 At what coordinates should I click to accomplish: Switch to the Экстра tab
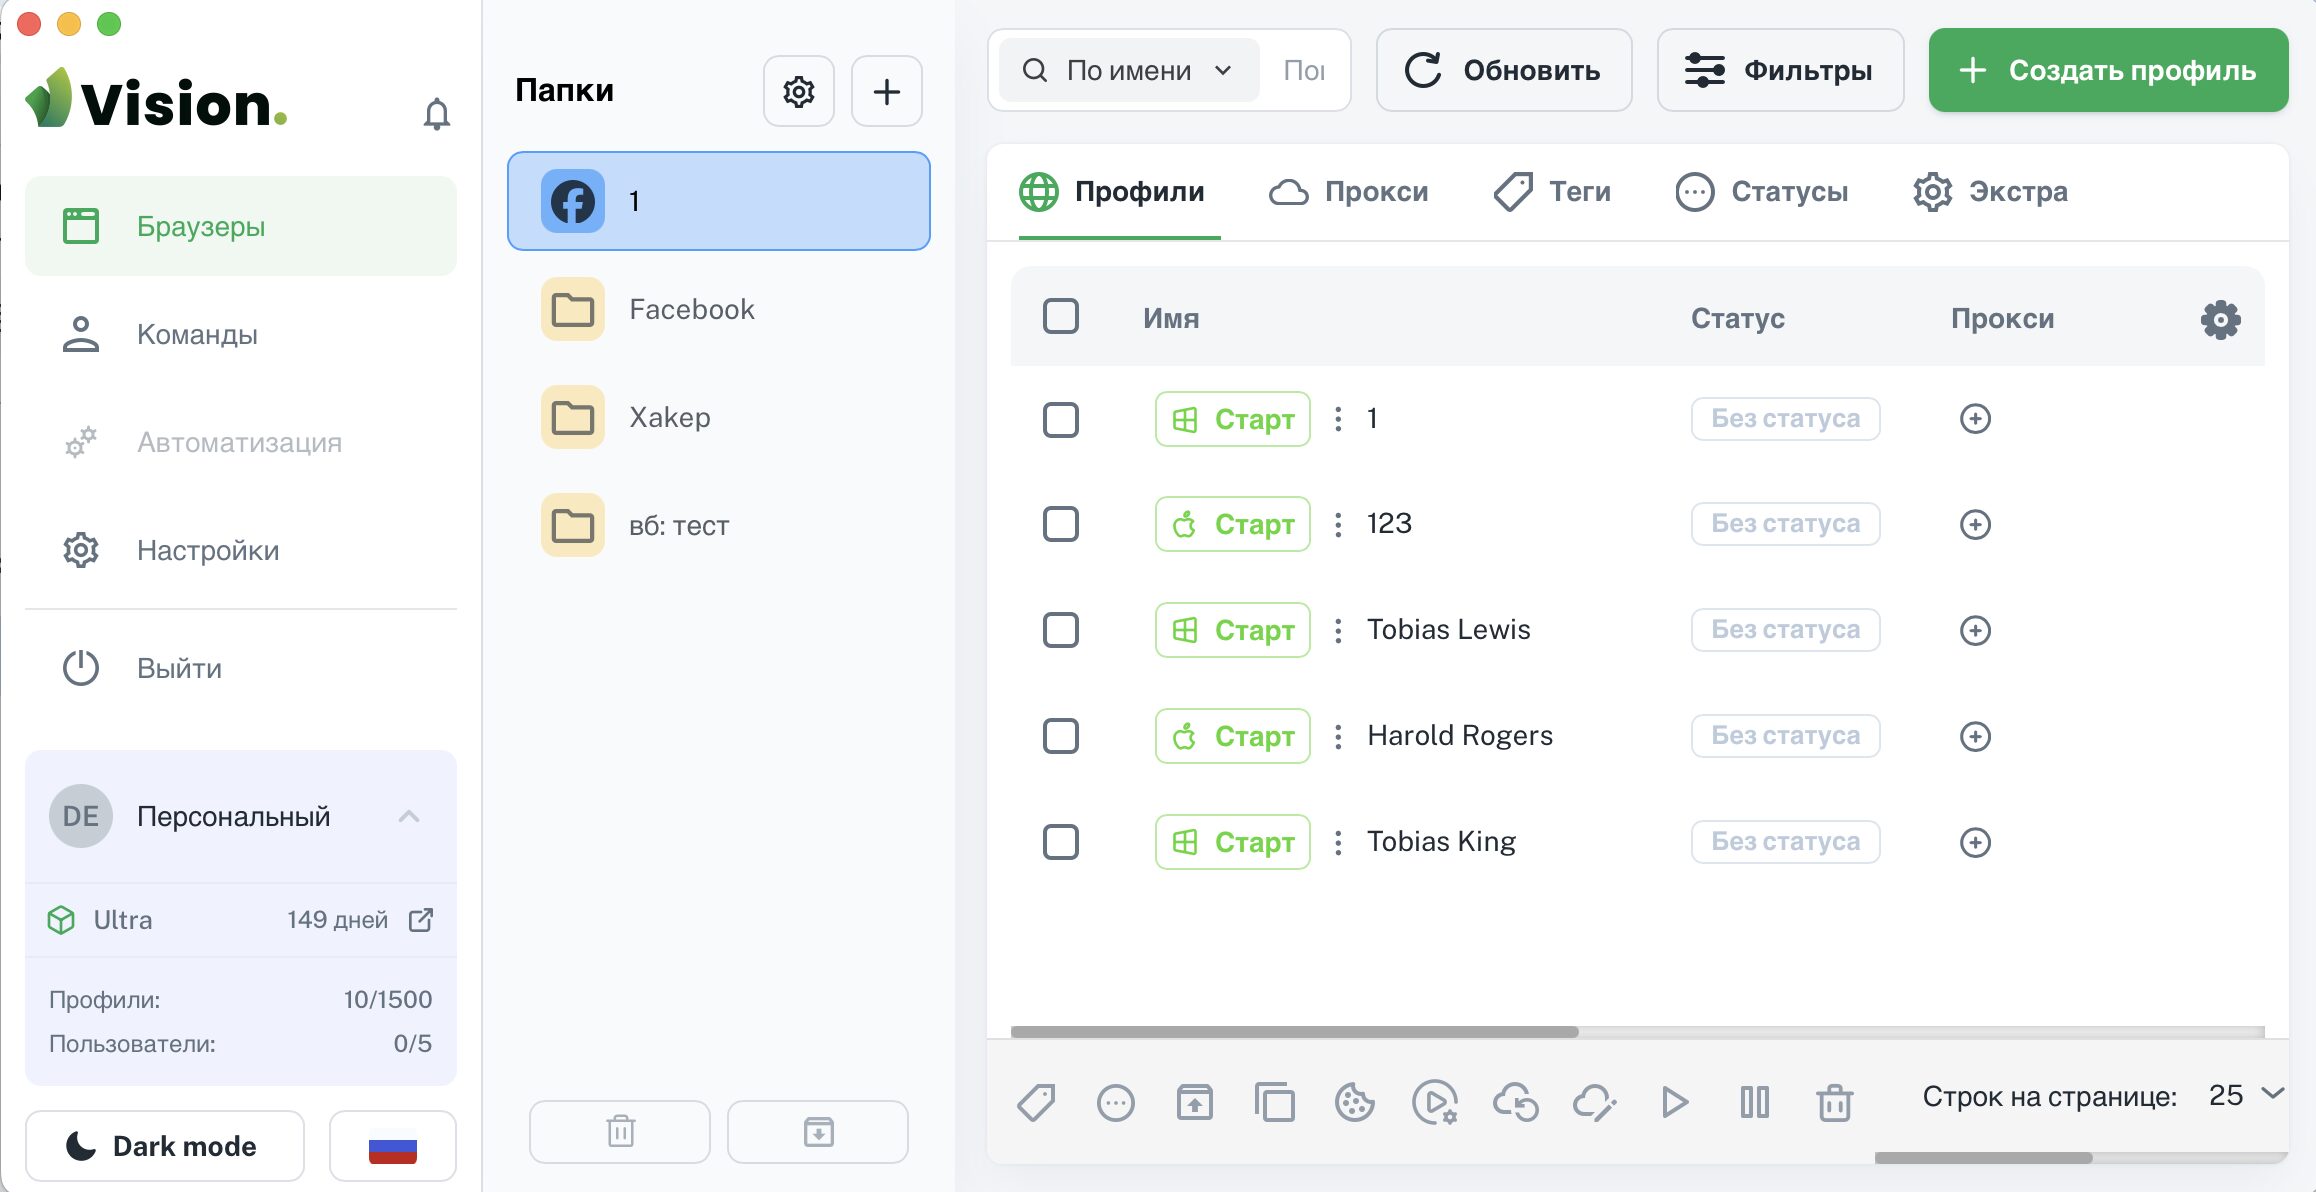pos(1990,192)
